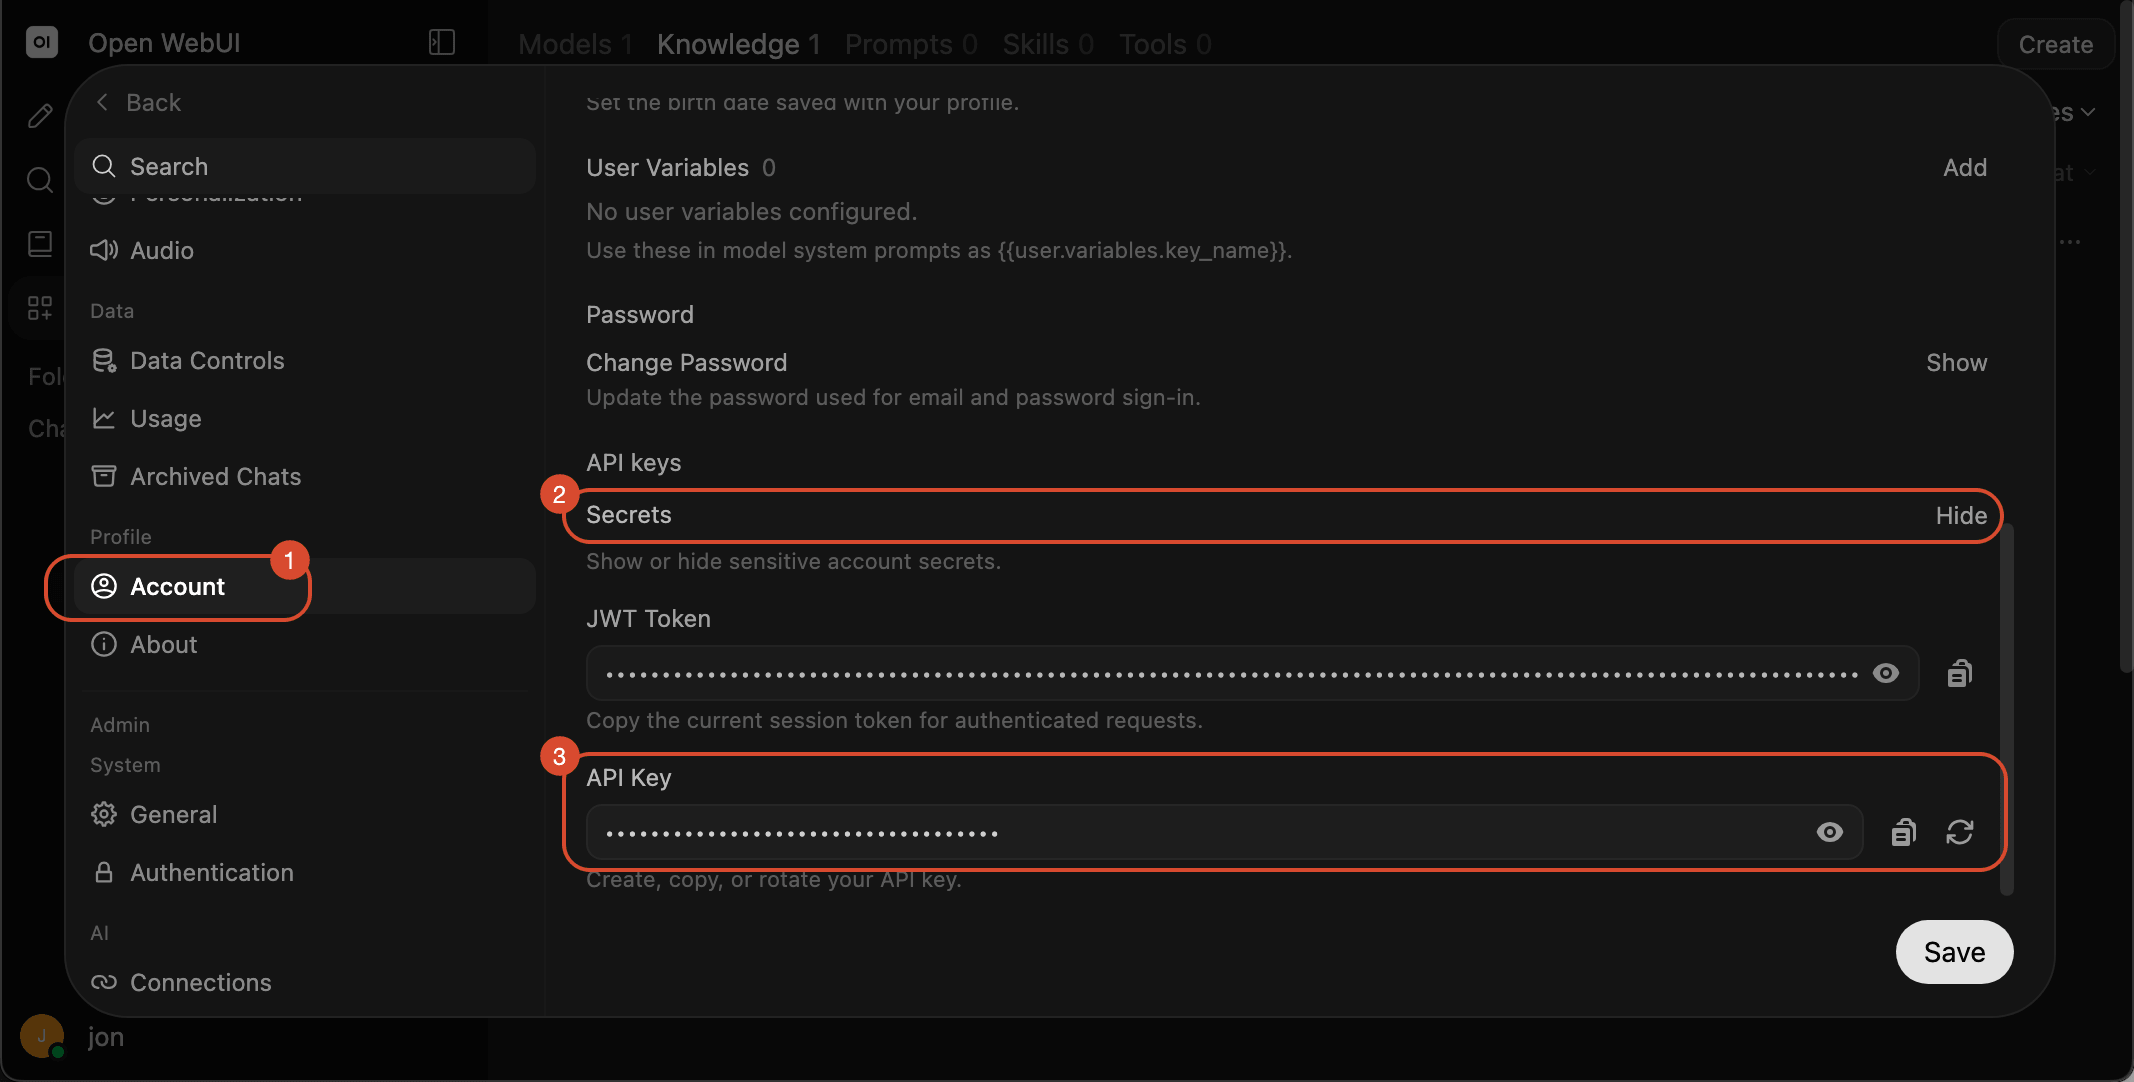The image size is (2134, 1082).
Task: Reveal the JWT Token with eye icon
Action: pos(1886,674)
